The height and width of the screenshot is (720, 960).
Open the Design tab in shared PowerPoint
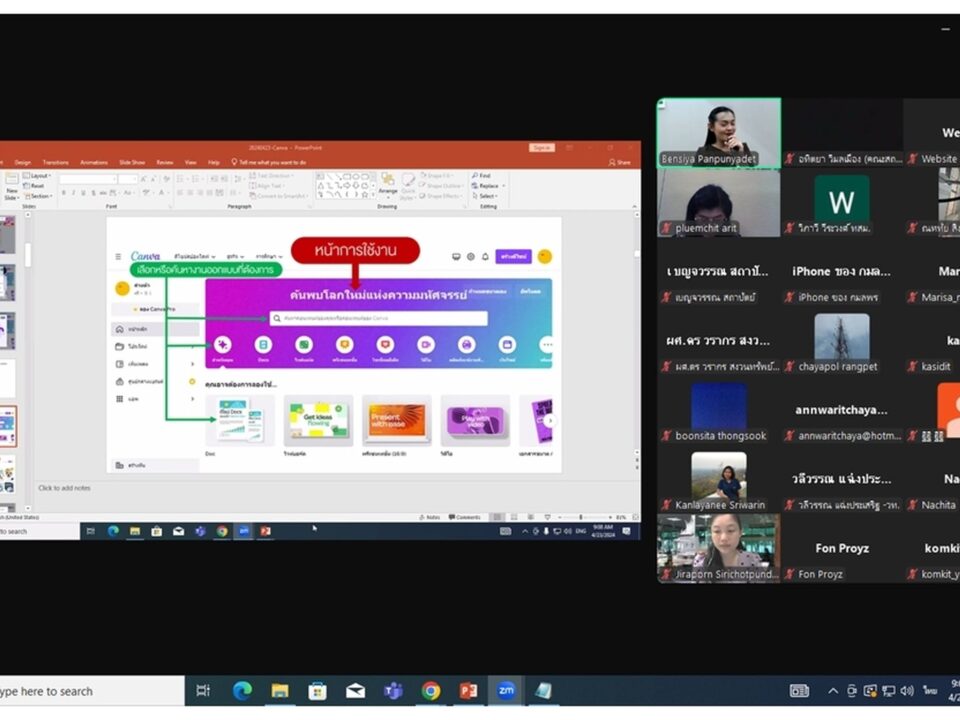tap(23, 162)
